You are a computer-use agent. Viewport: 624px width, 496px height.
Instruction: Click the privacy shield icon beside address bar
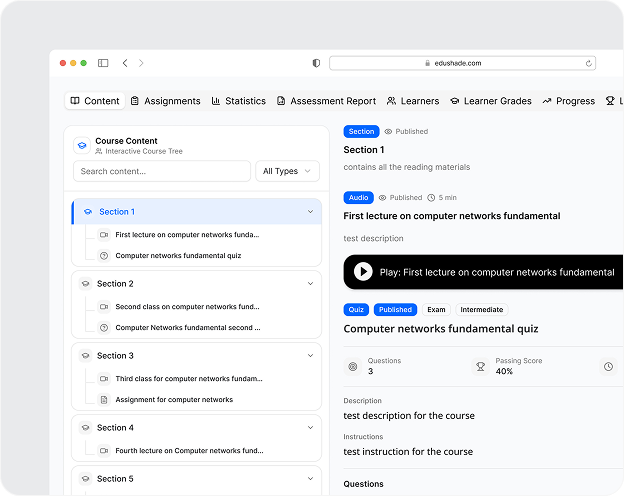(x=317, y=63)
